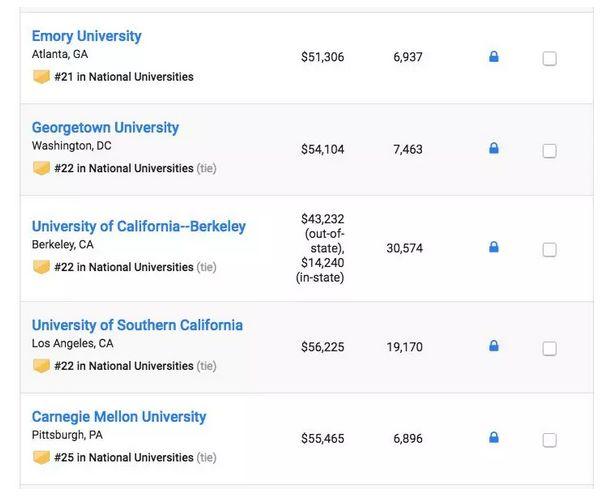Open the Carnegie Mellon University link
Screen dimensions: 603x496
pos(119,416)
